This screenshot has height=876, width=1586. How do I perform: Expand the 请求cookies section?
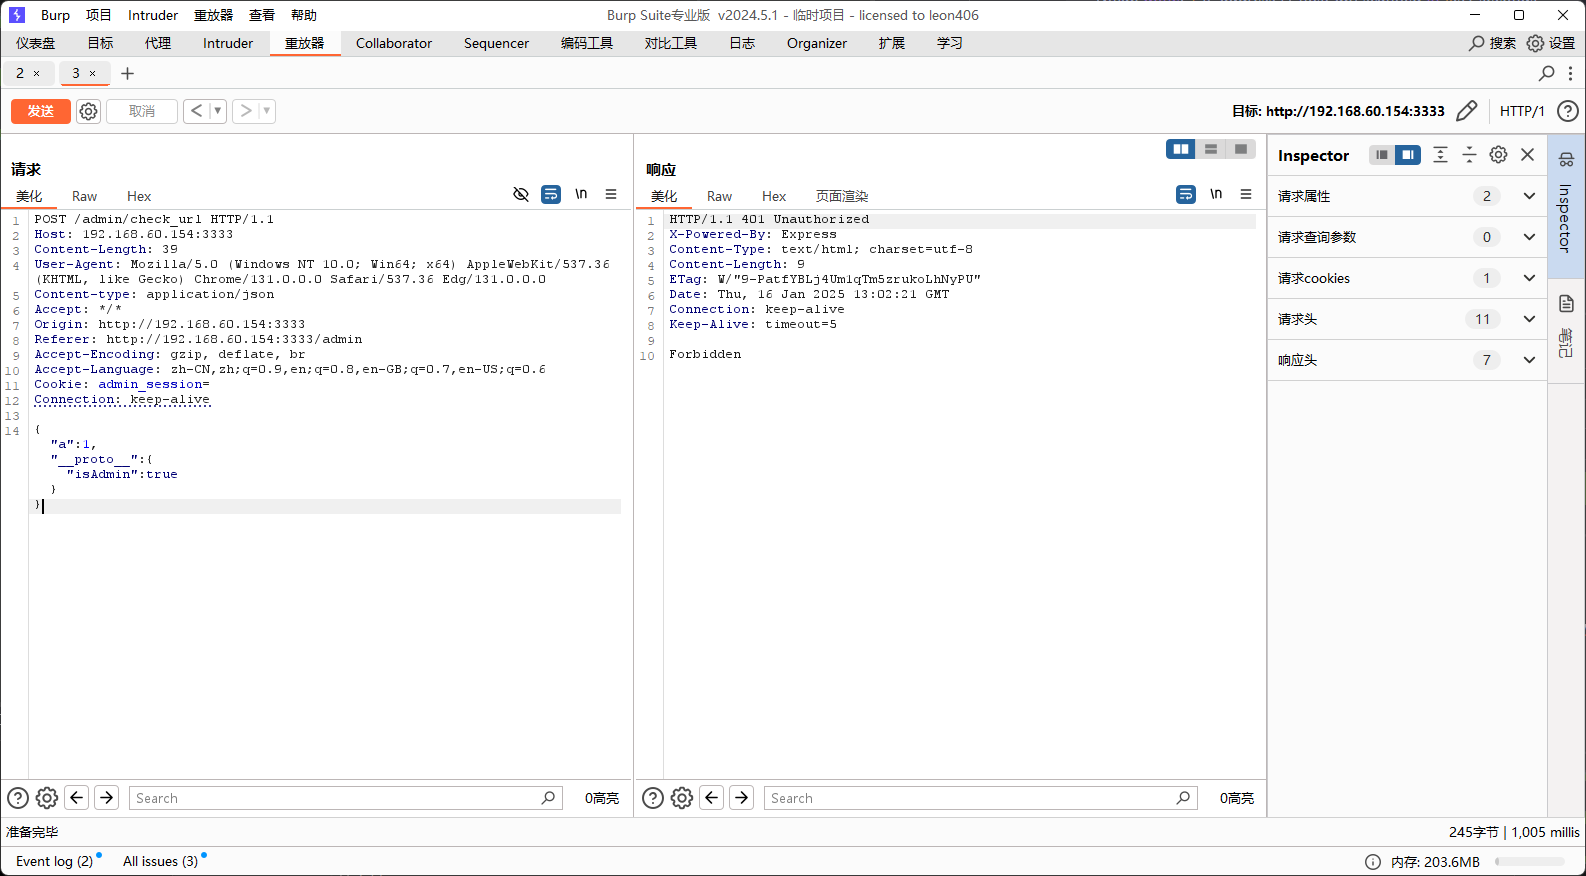click(1529, 278)
